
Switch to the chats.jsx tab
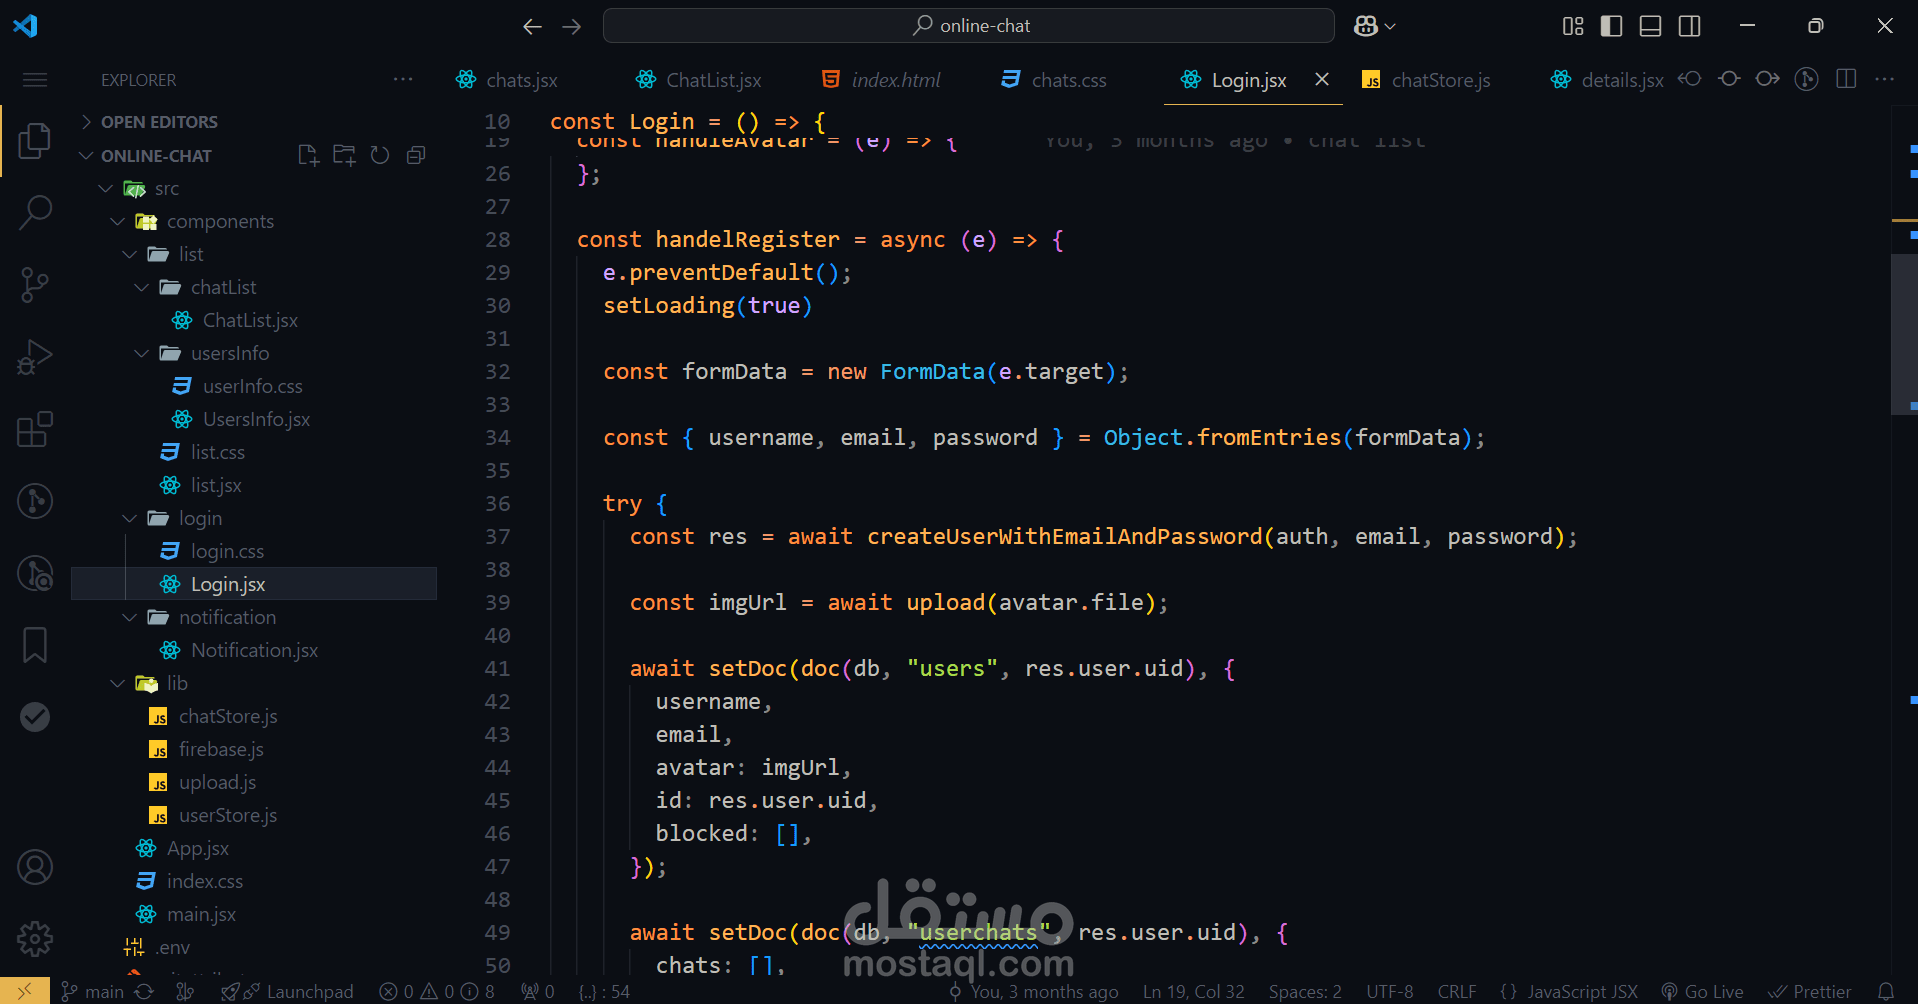click(x=507, y=80)
